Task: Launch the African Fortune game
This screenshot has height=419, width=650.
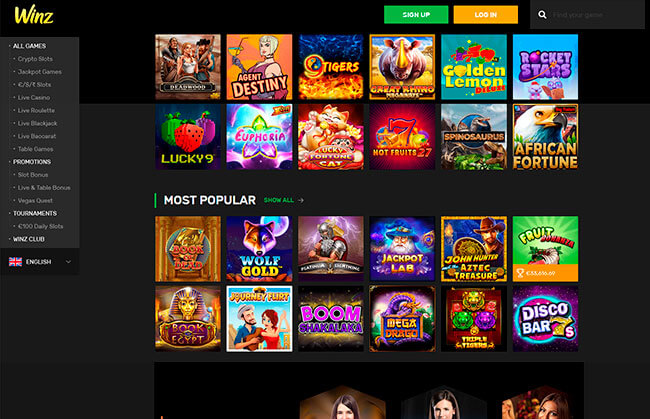Action: point(545,137)
